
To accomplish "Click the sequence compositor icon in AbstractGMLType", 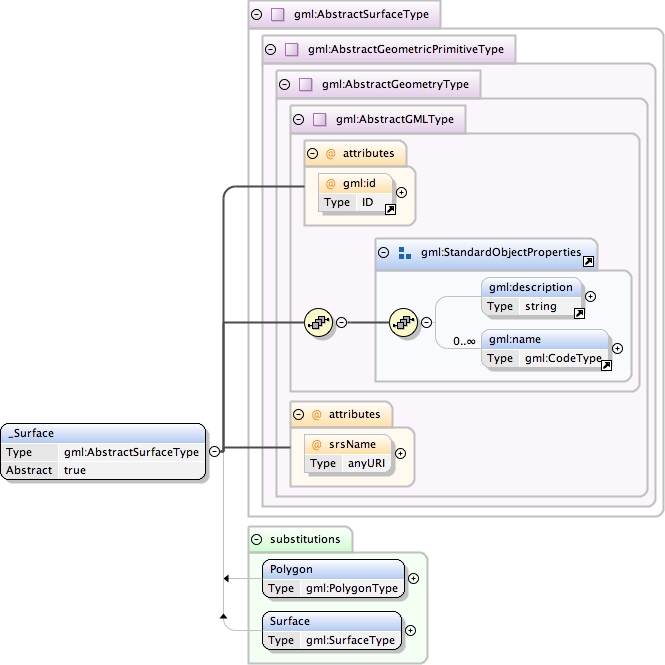I will (319, 323).
